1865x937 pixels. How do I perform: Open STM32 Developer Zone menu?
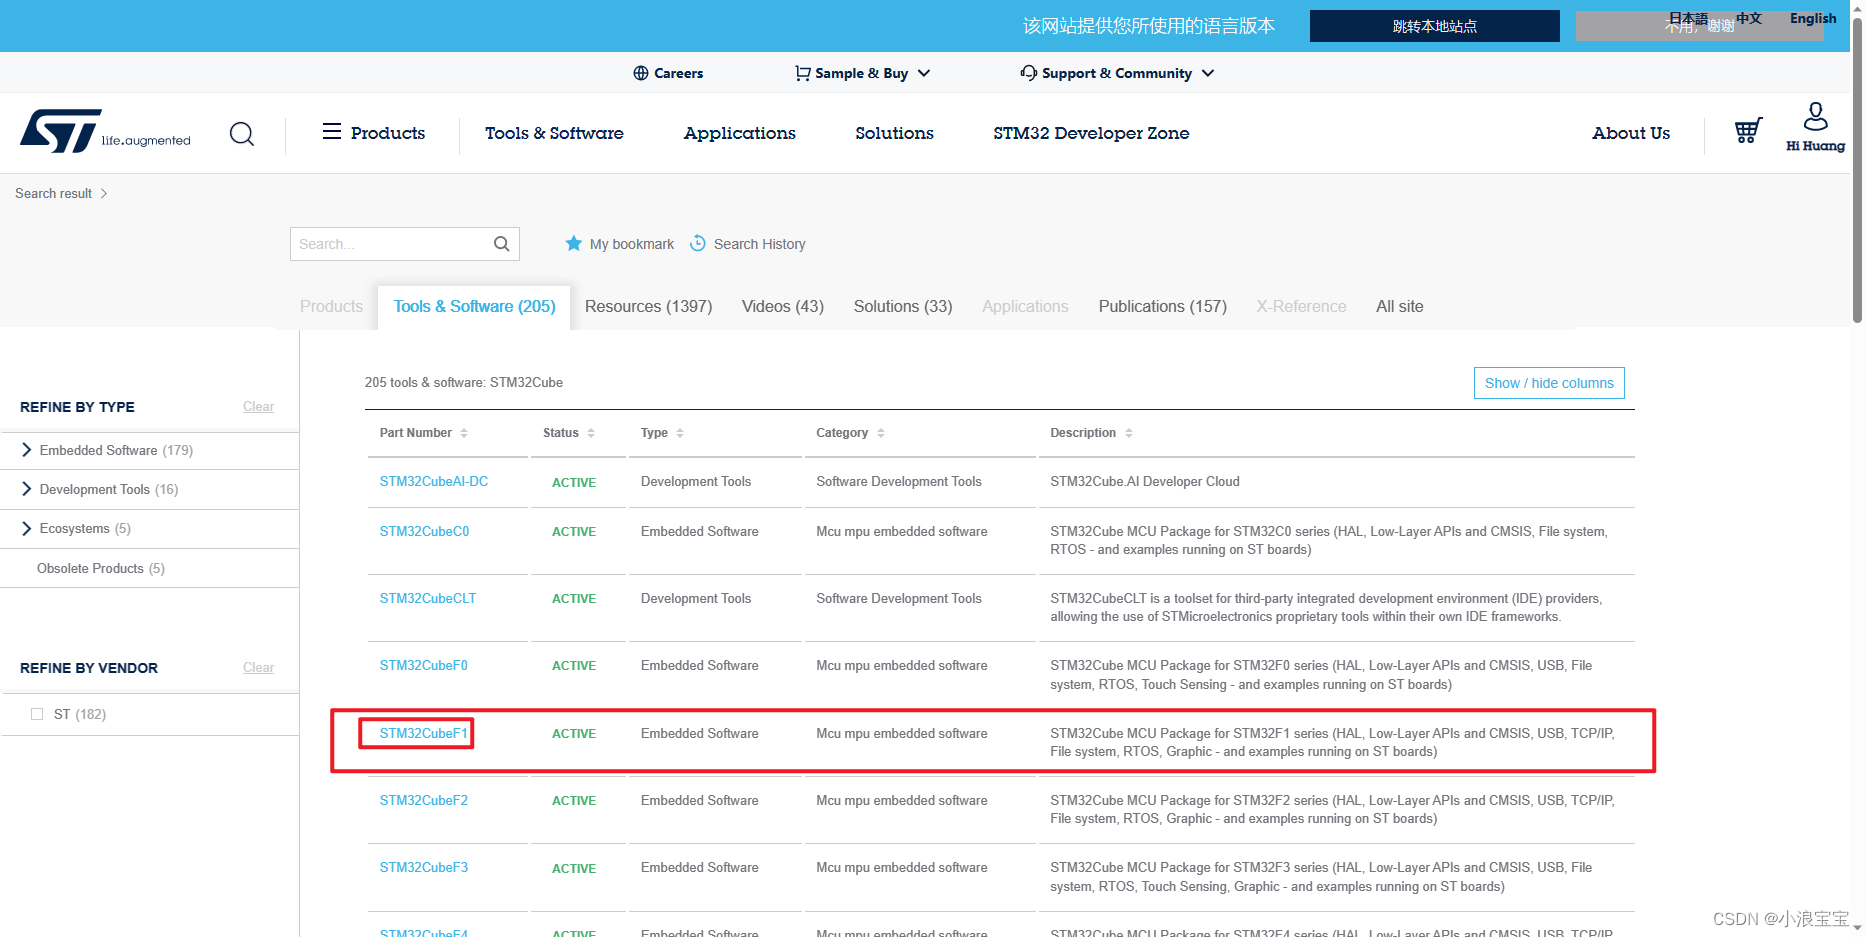click(1091, 133)
